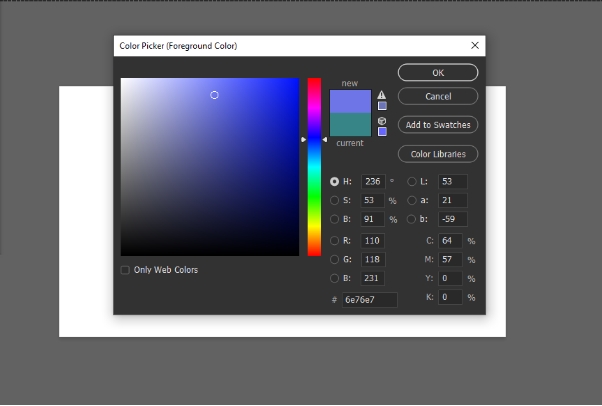Screen dimensions: 602x406
Task: Click the G value field showing 118
Action: (x=373, y=259)
